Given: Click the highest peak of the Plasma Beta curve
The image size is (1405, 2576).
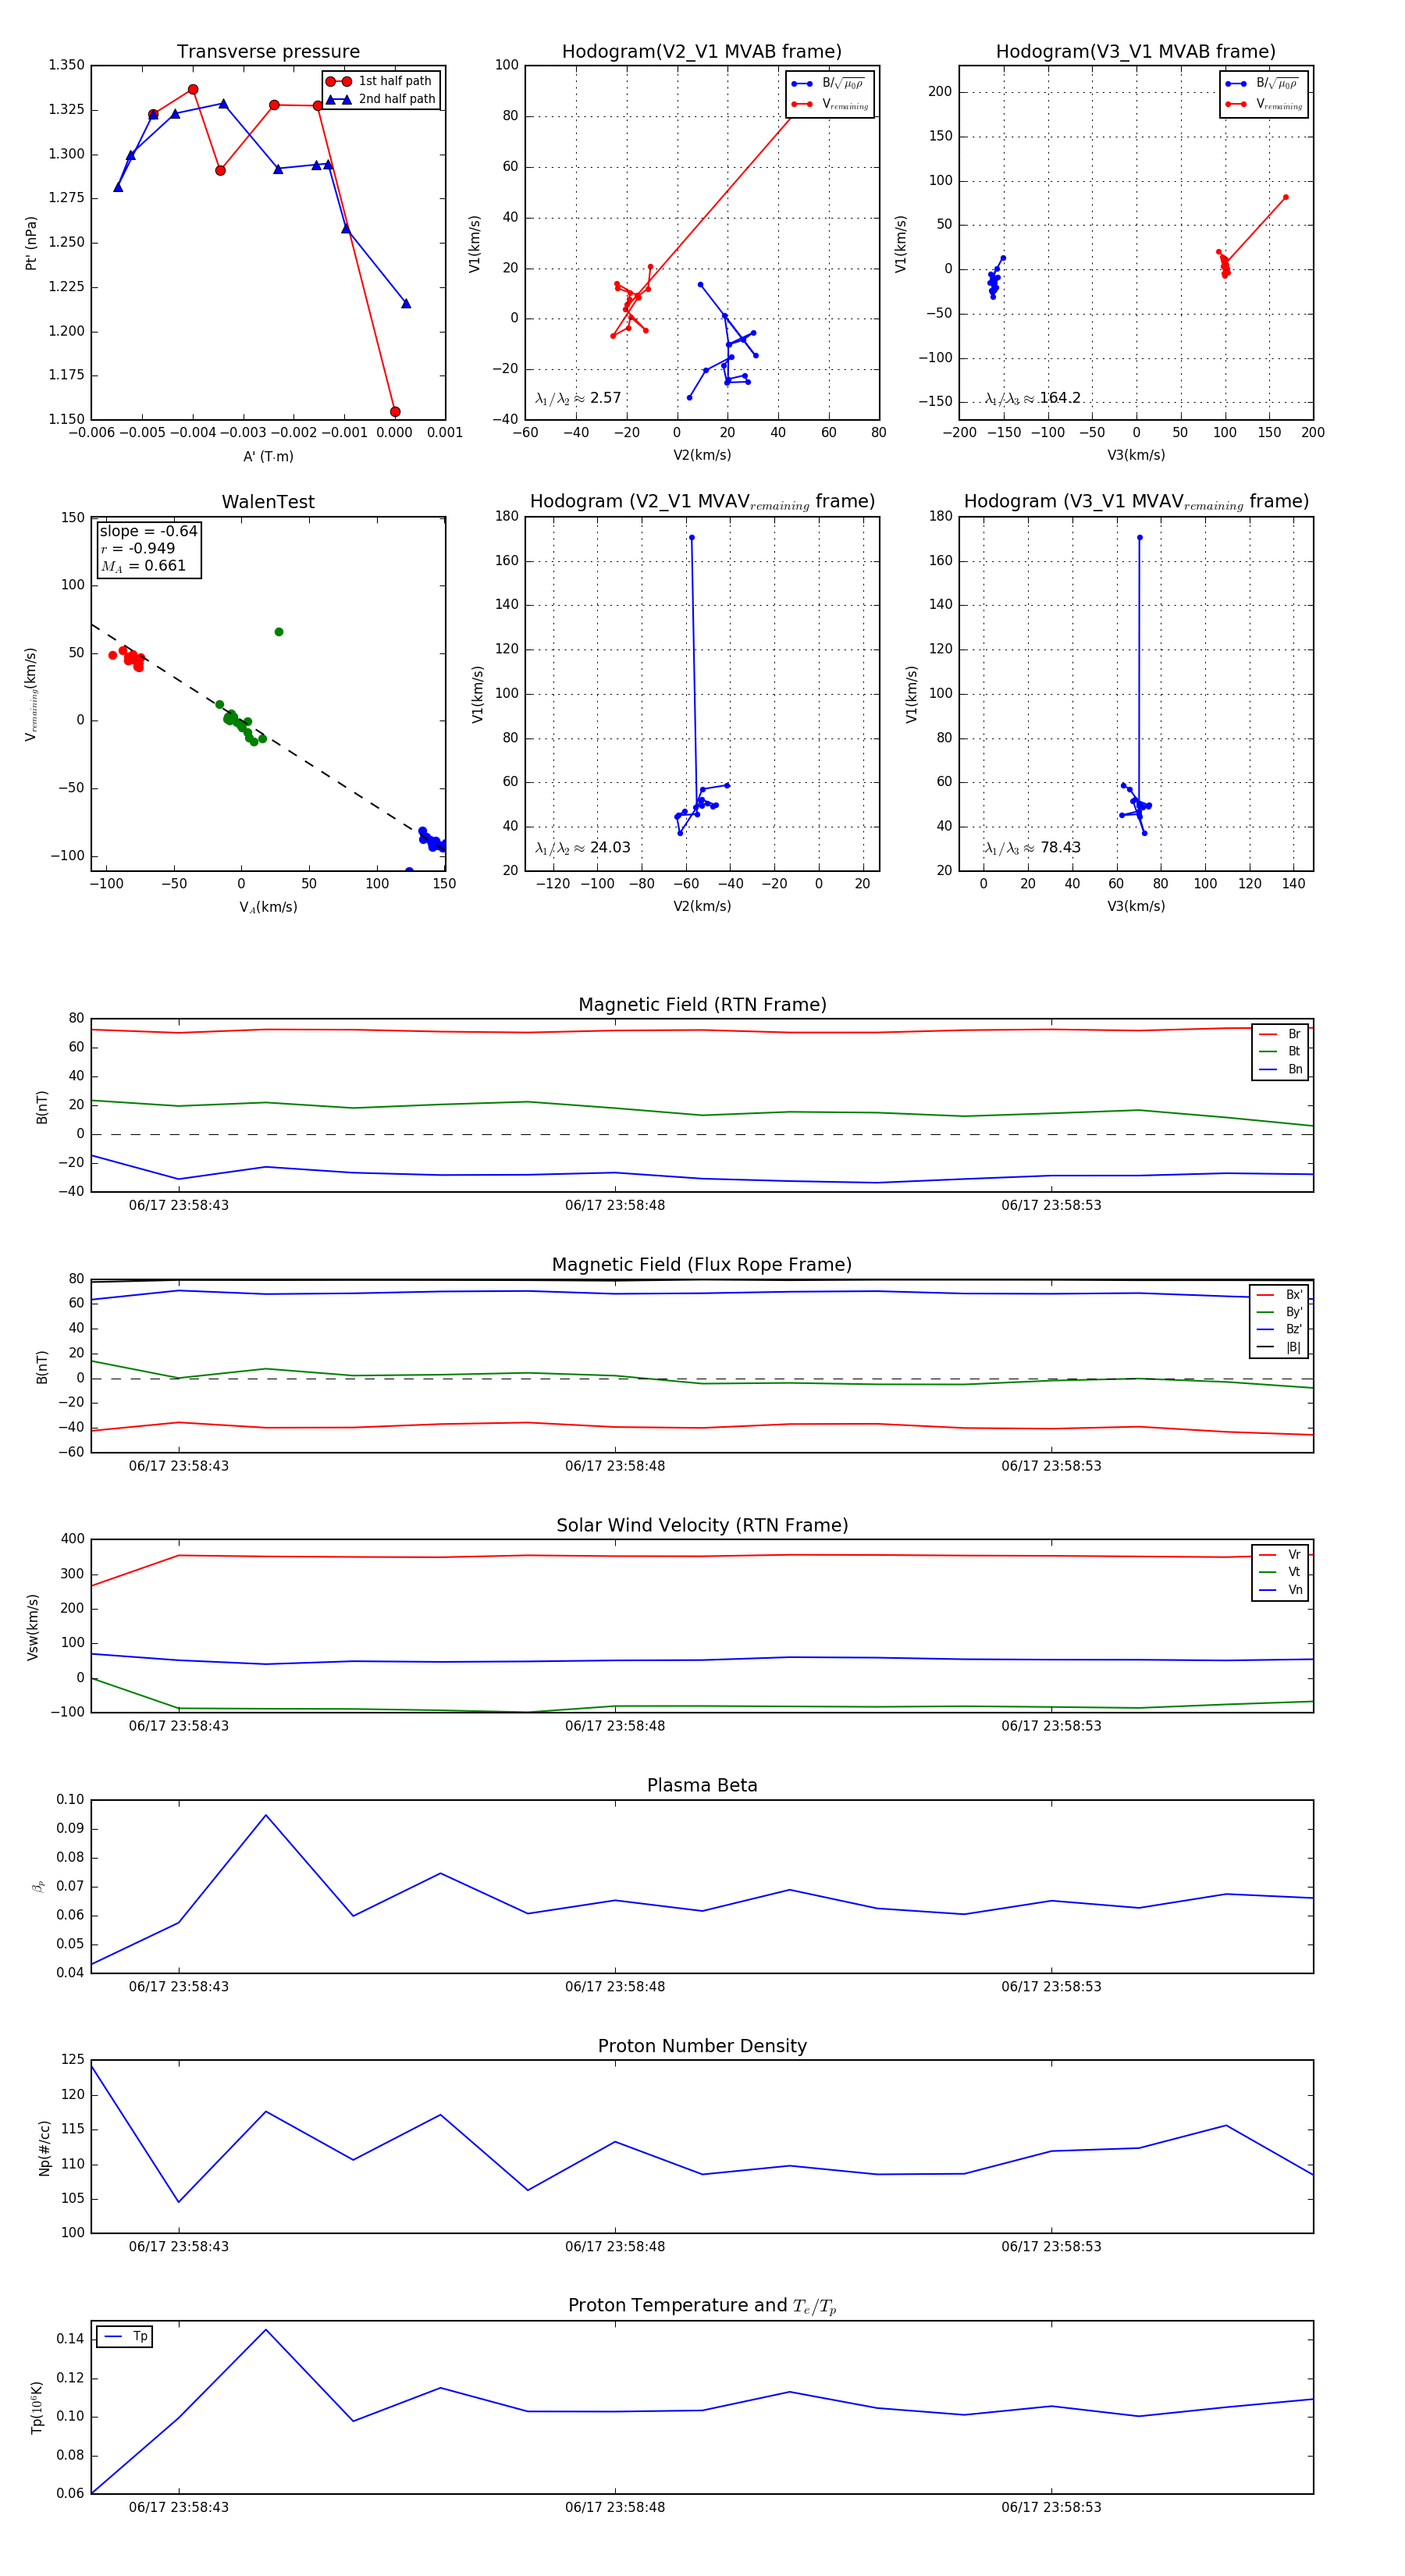Looking at the screenshot, I should click(266, 1815).
